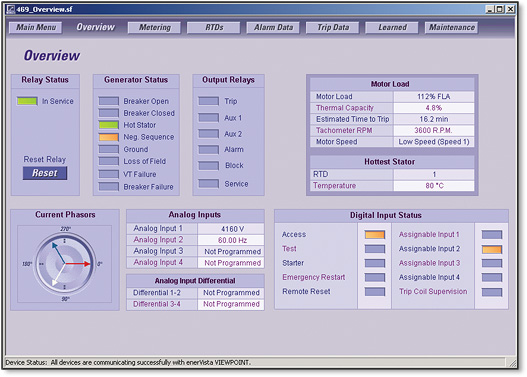Click the Analog Input 1 value 4160 V
The width and height of the screenshot is (527, 377).
coord(232,229)
